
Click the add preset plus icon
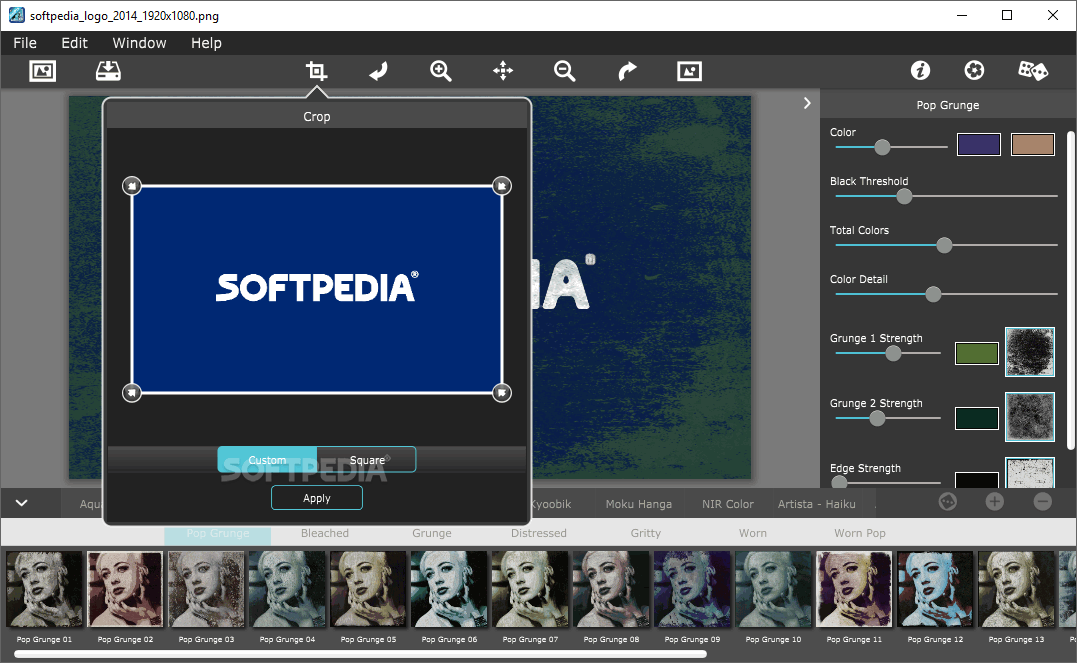995,502
